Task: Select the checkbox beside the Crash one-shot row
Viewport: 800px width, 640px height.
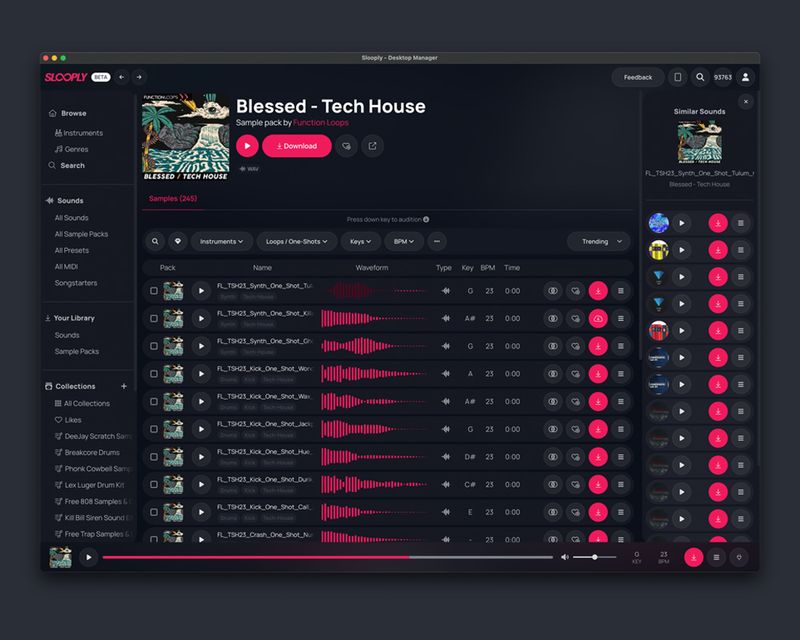Action: point(155,540)
